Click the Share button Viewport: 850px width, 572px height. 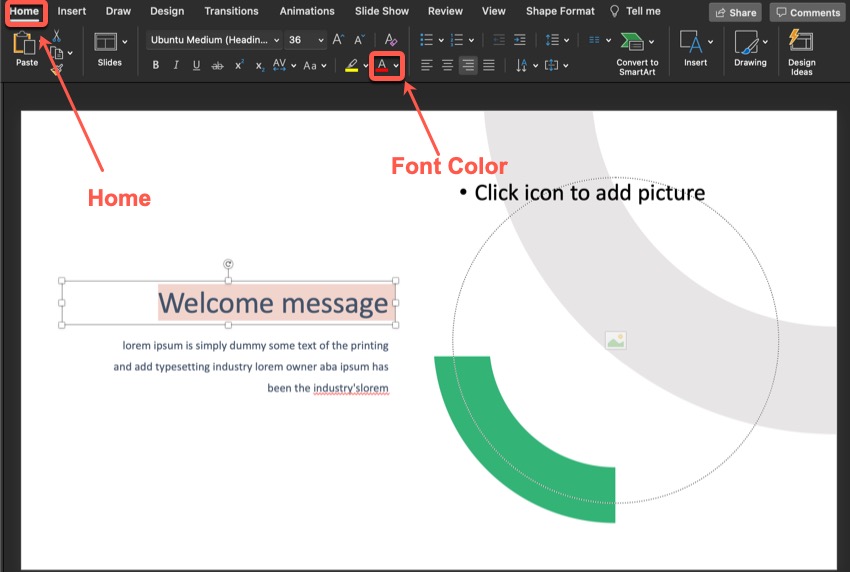click(x=735, y=13)
